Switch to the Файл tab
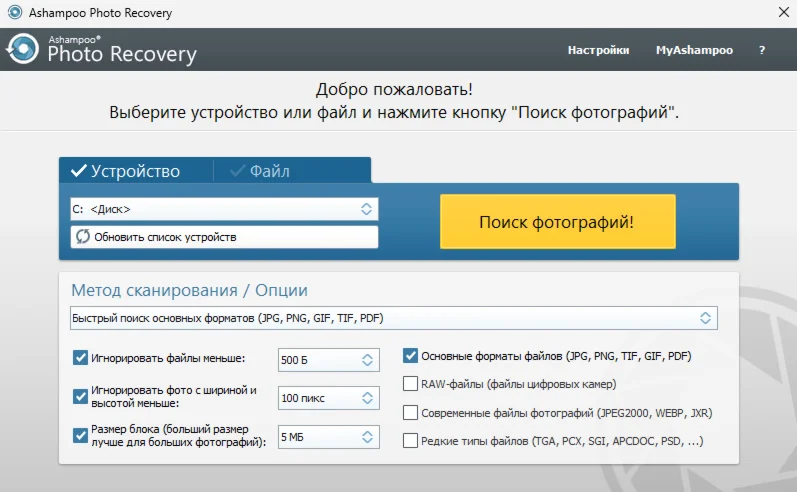Viewport: 797px width, 492px height. pos(260,171)
